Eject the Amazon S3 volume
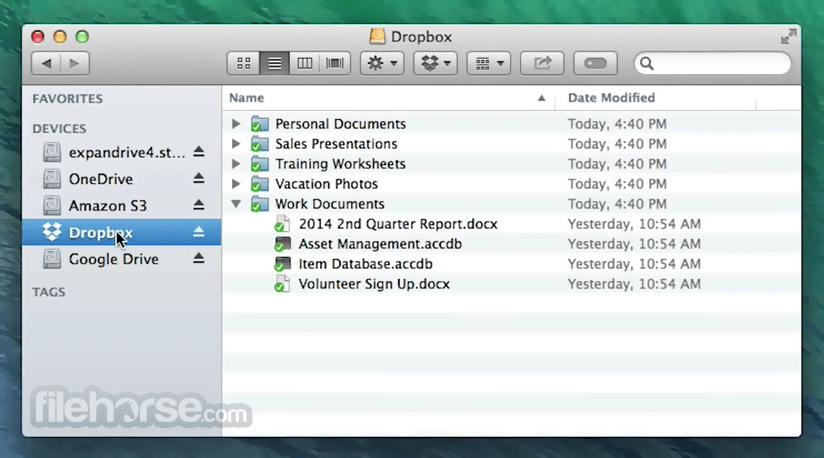Screen dimensions: 824x458 point(198,205)
